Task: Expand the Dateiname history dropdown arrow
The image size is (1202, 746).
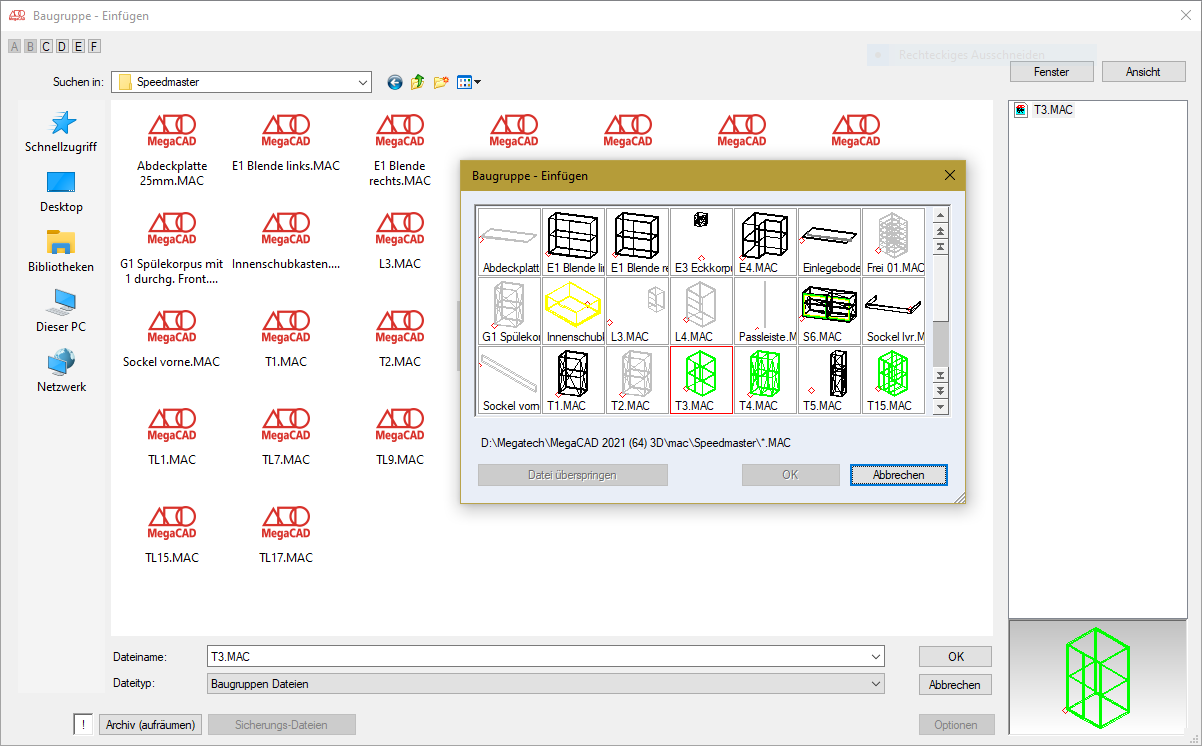Action: pos(876,657)
